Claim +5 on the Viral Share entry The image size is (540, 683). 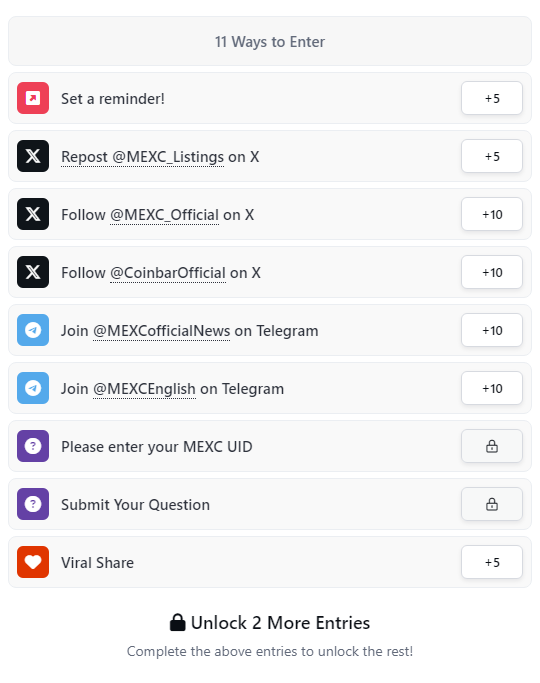pyautogui.click(x=492, y=562)
